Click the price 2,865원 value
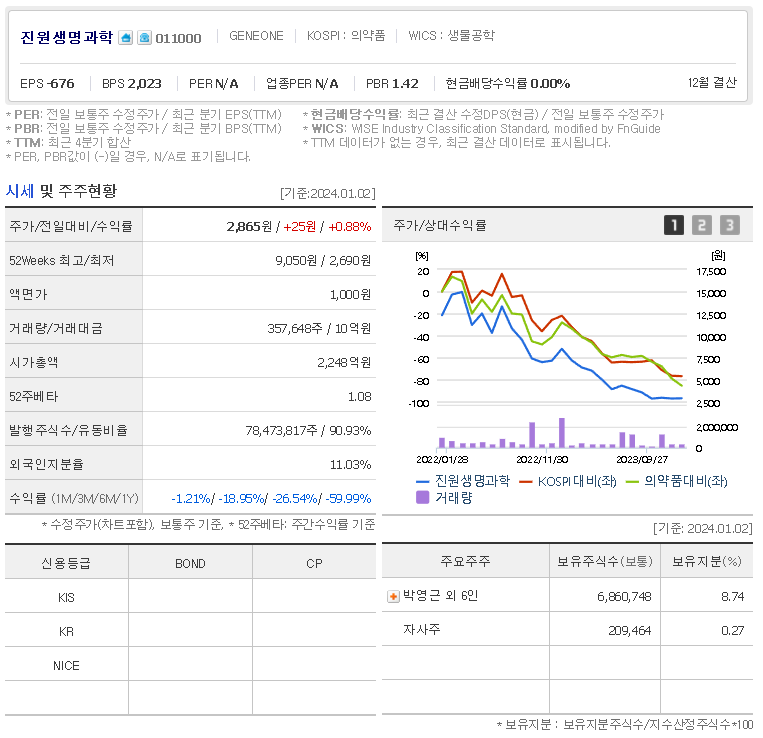Image resolution: width=763 pixels, height=738 pixels. coord(249,227)
